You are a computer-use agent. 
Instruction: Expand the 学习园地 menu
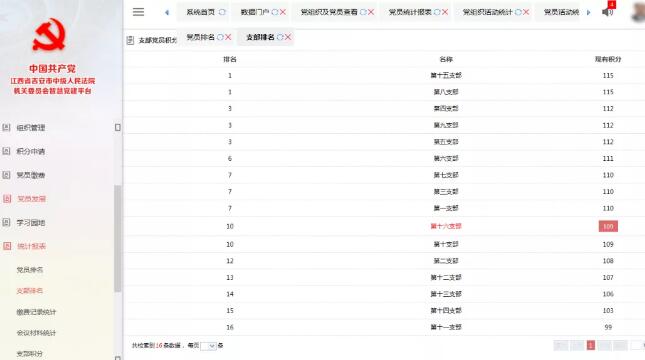(x=31, y=223)
